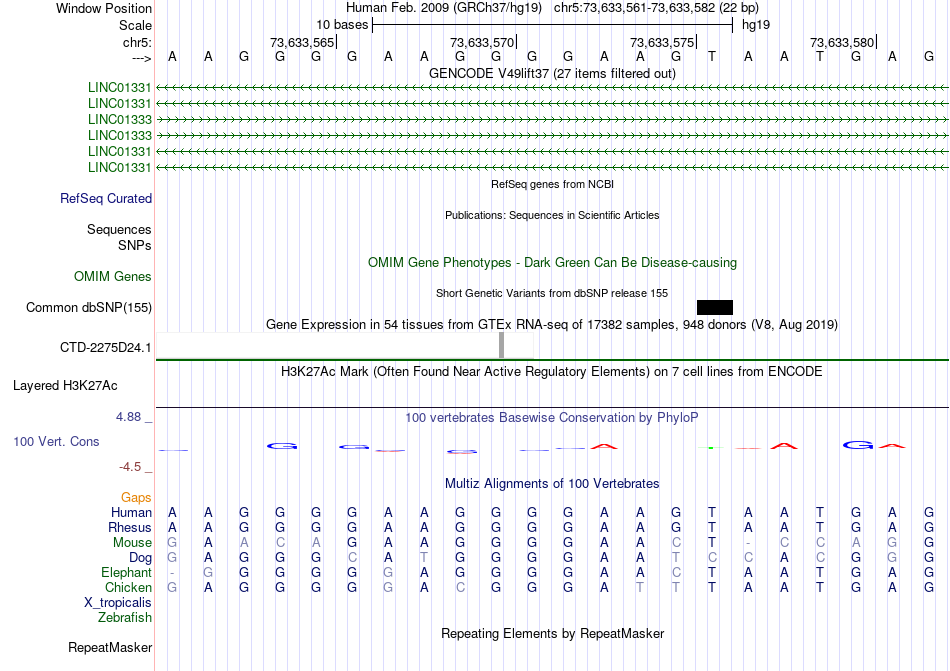
Task: Select the Zebrafish alignment row label
Action: pyautogui.click(x=125, y=618)
